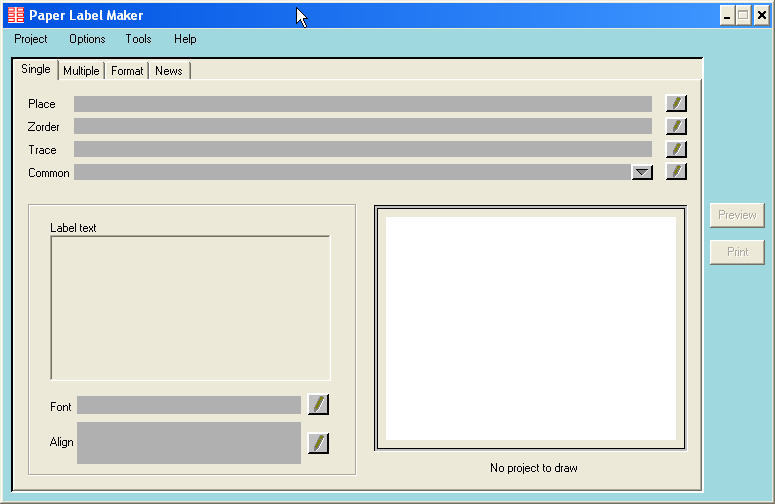Click the pencil edit icon beside Common
Image resolution: width=775 pixels, height=504 pixels.
click(677, 171)
